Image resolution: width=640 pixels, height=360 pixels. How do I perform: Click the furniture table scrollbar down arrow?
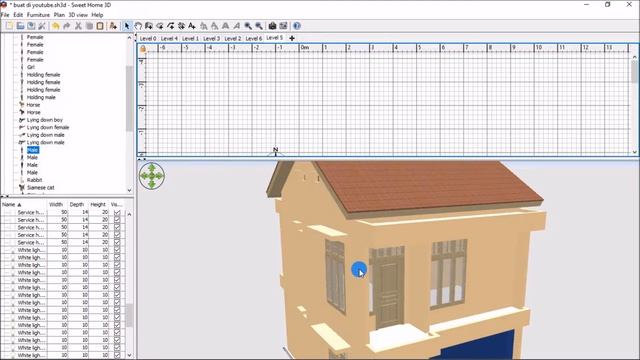click(x=129, y=355)
